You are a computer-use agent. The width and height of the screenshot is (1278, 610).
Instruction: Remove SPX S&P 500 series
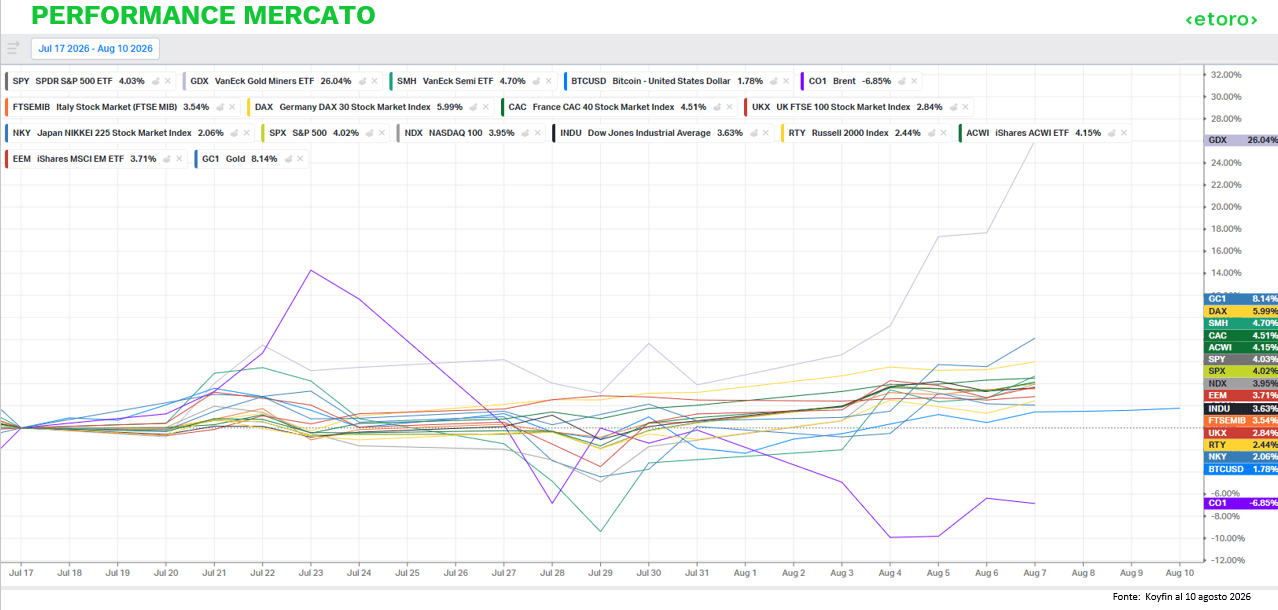tap(382, 133)
